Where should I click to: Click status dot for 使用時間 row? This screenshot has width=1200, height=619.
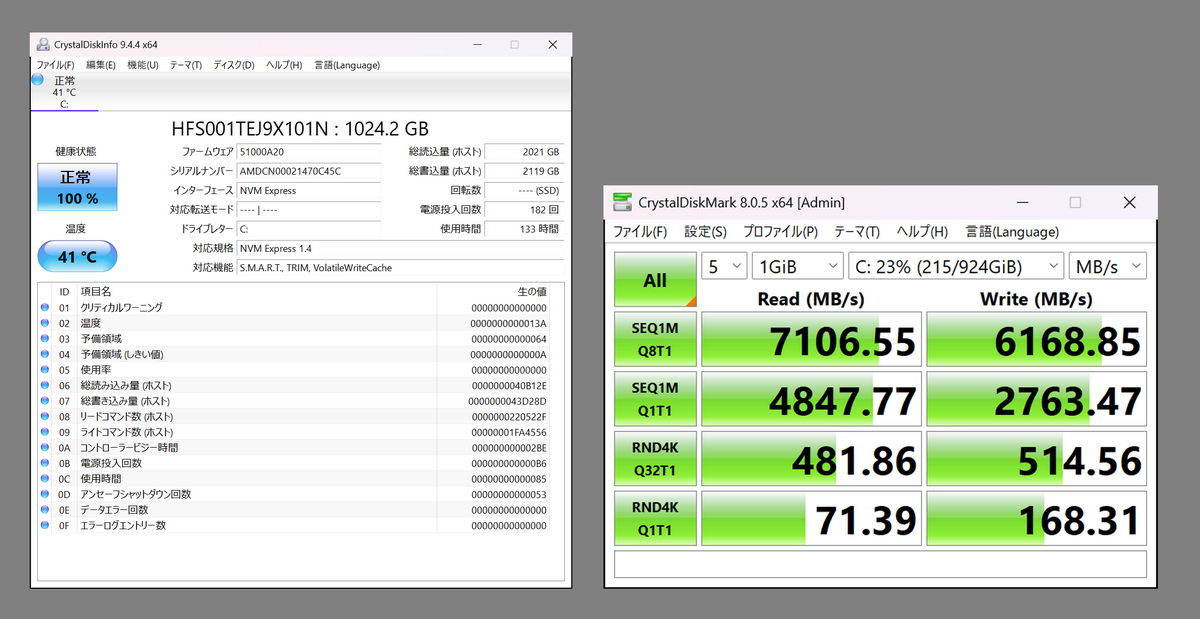point(44,479)
